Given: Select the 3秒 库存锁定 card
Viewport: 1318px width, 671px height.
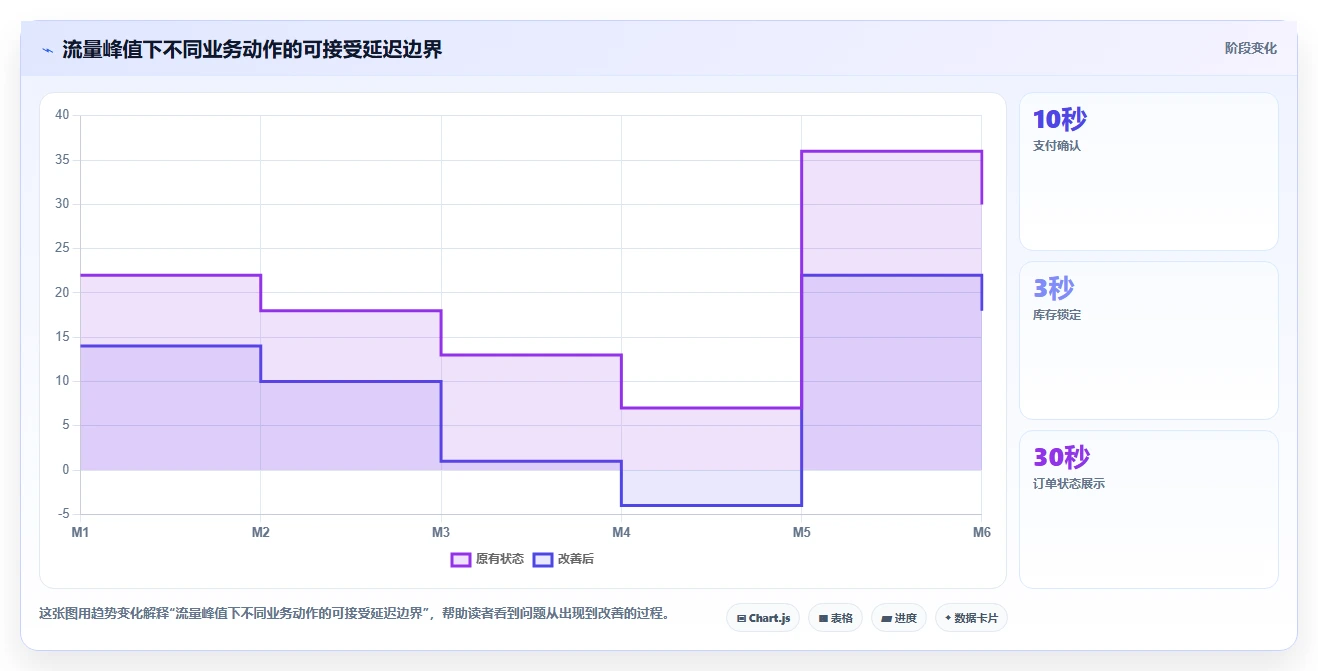Looking at the screenshot, I should (x=1148, y=340).
